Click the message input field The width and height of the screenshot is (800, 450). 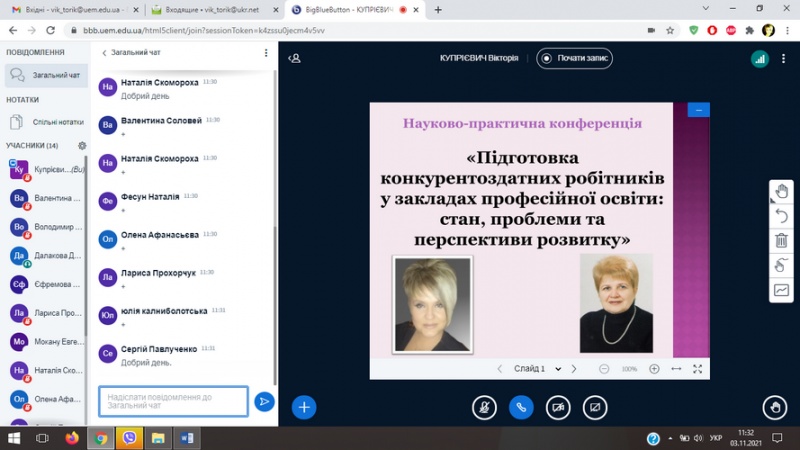[x=173, y=402]
